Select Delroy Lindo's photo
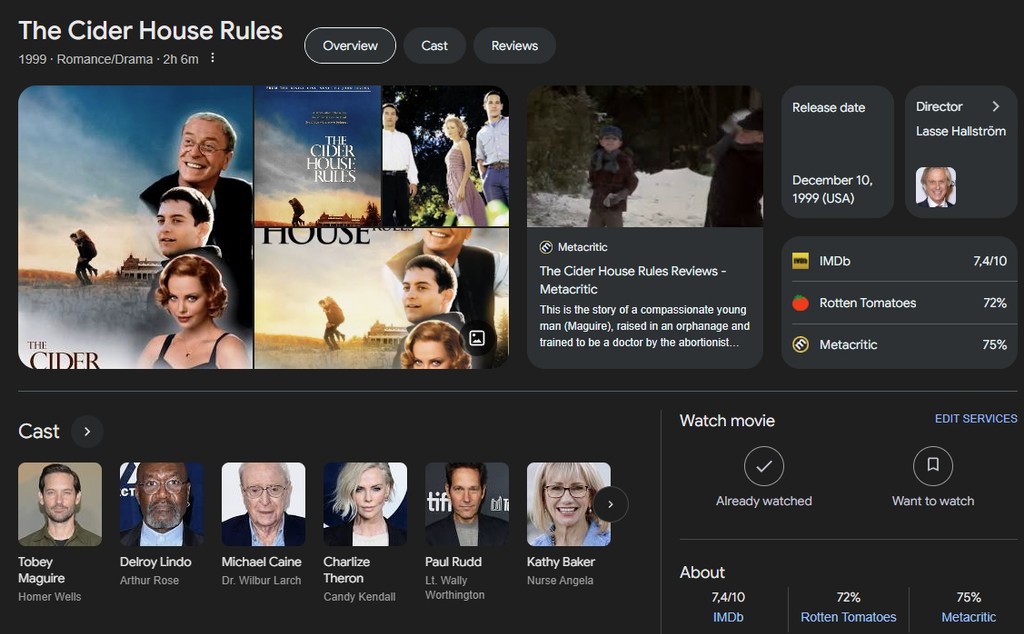1024x634 pixels. tap(162, 504)
